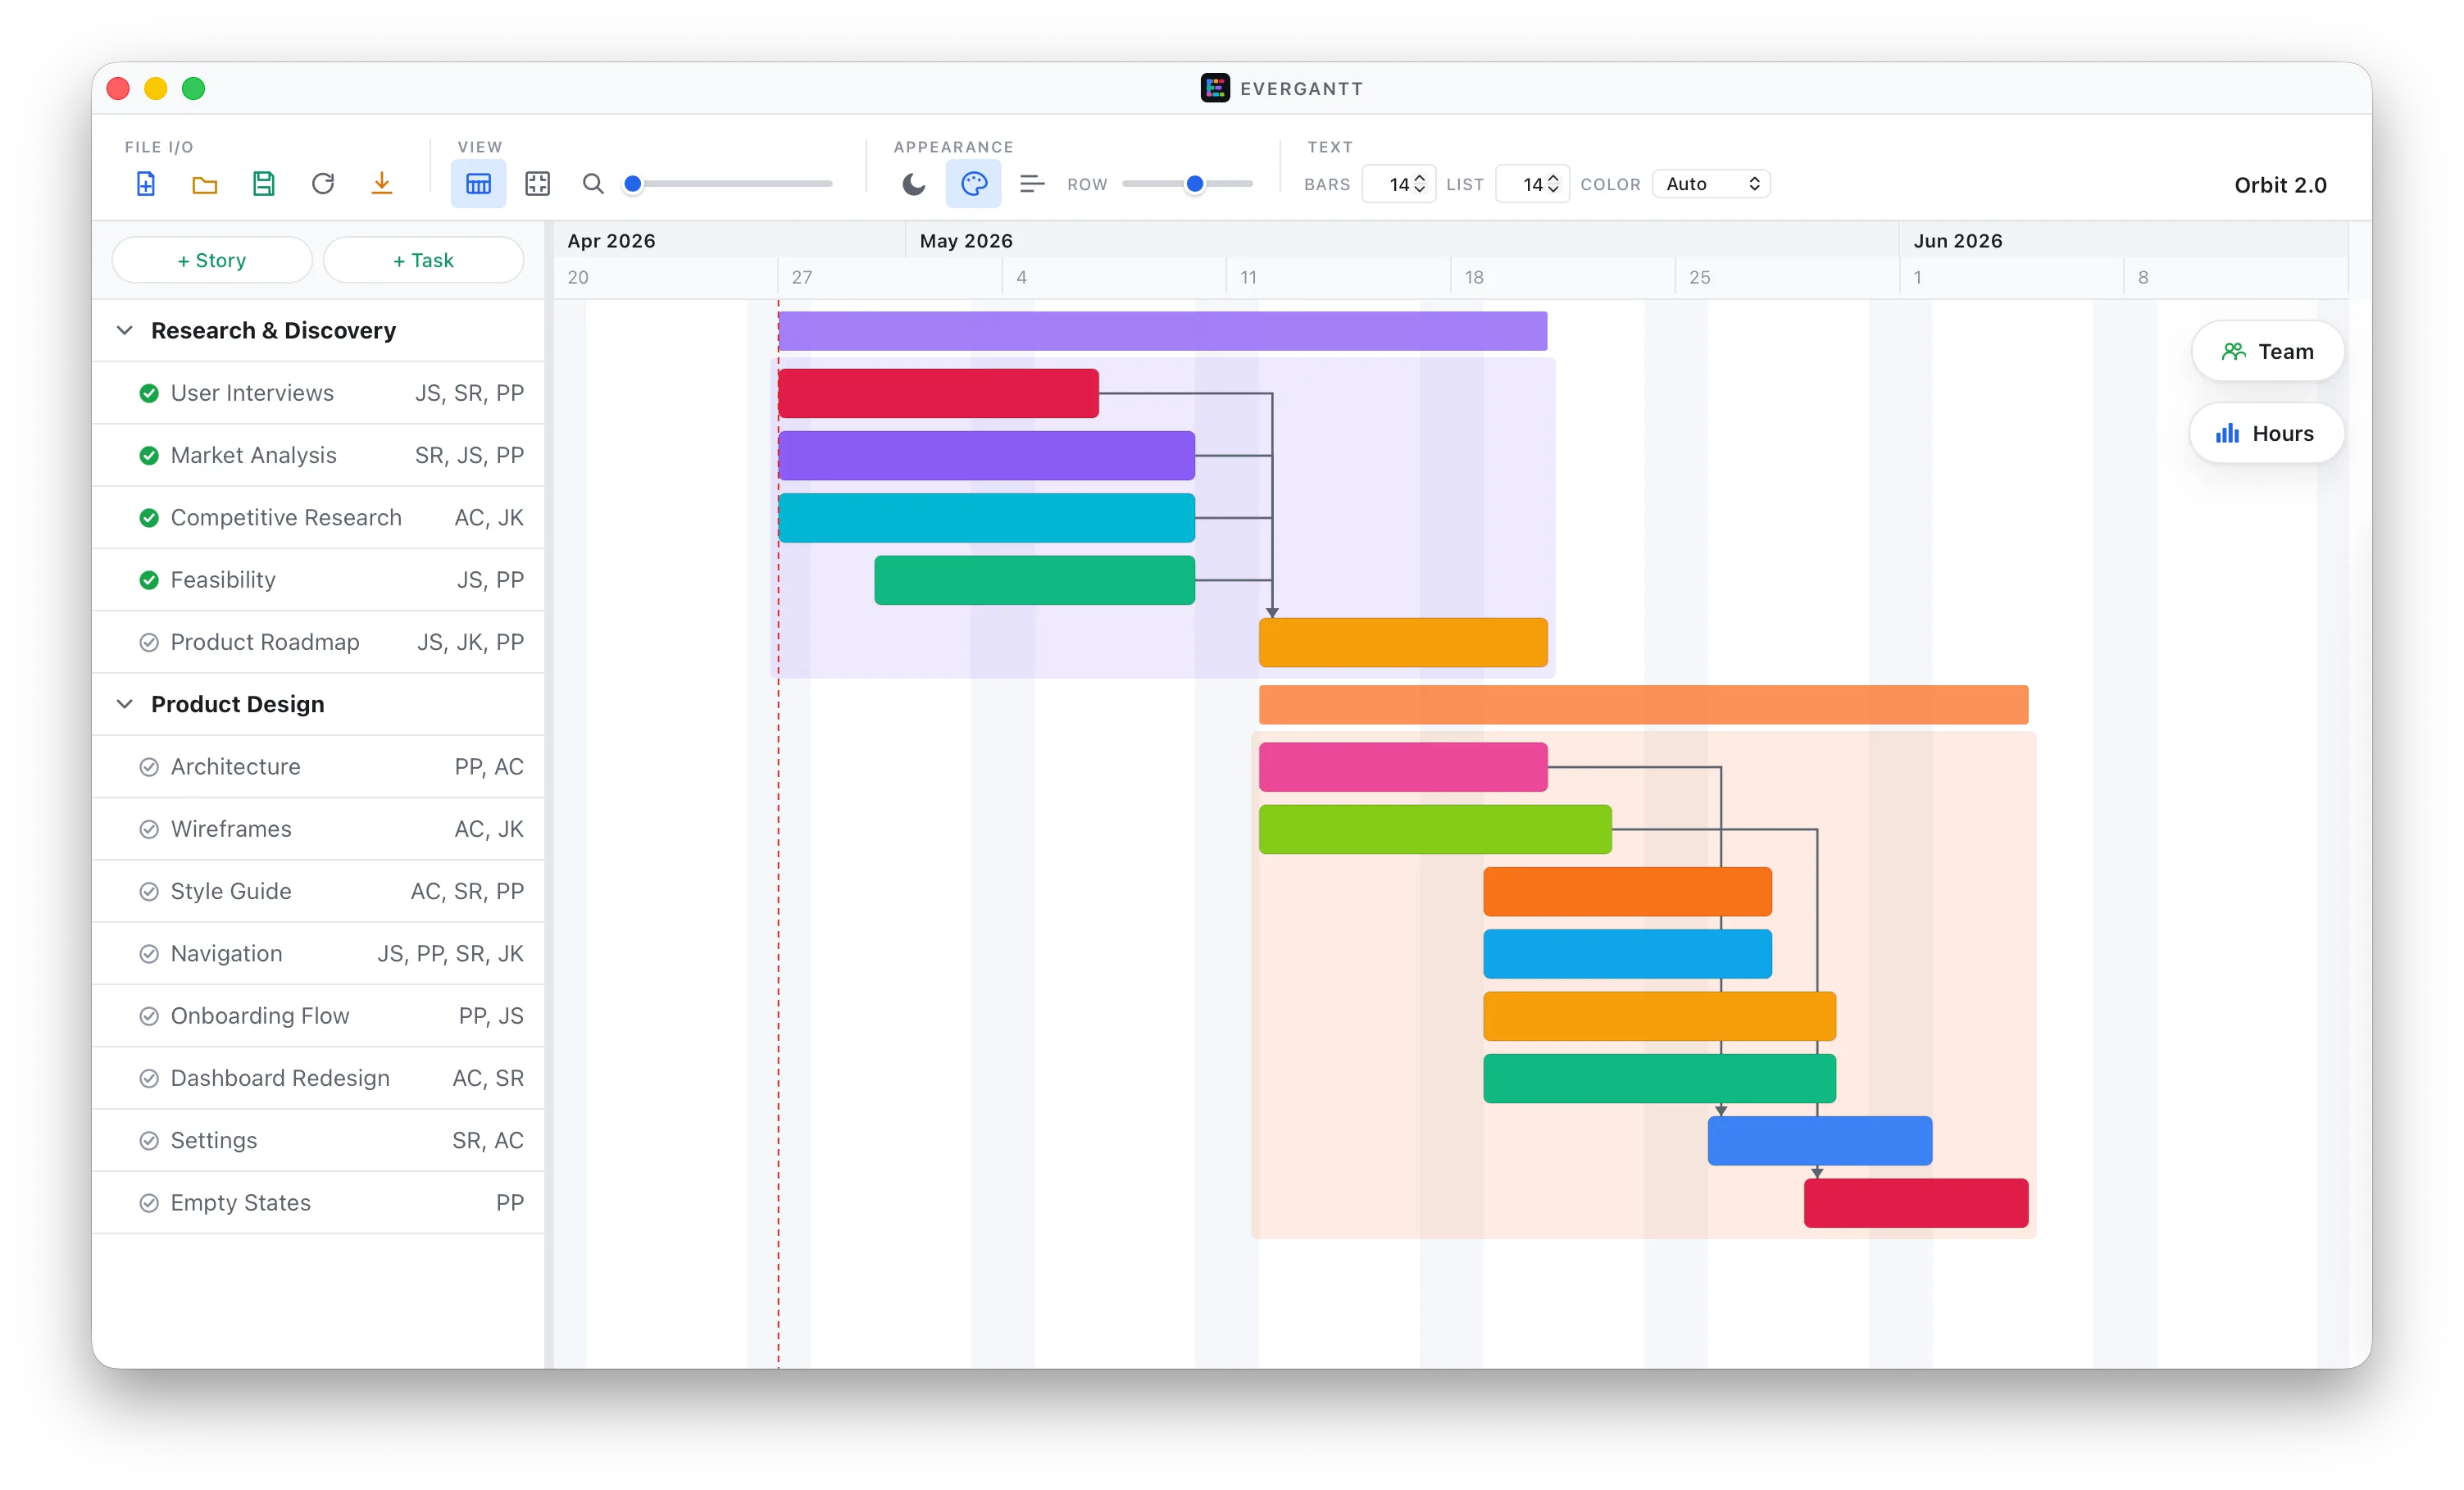
Task: Export the gantt chart
Action: click(x=382, y=184)
